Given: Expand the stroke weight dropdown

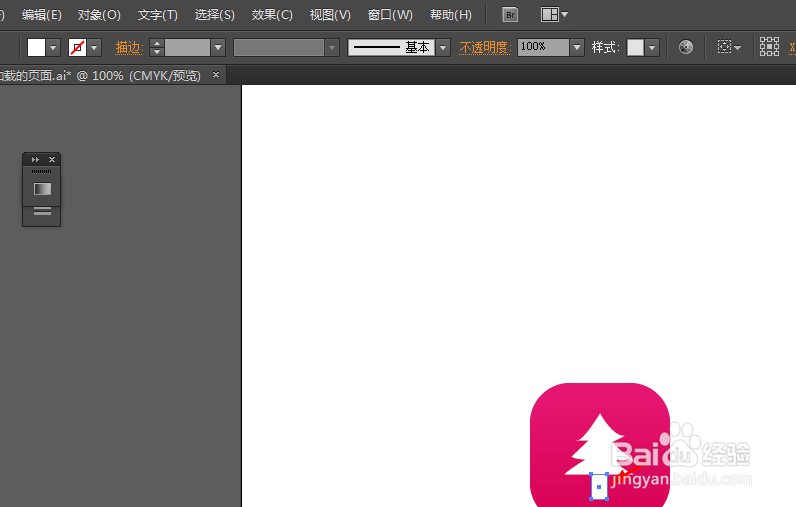Looking at the screenshot, I should pyautogui.click(x=218, y=48).
